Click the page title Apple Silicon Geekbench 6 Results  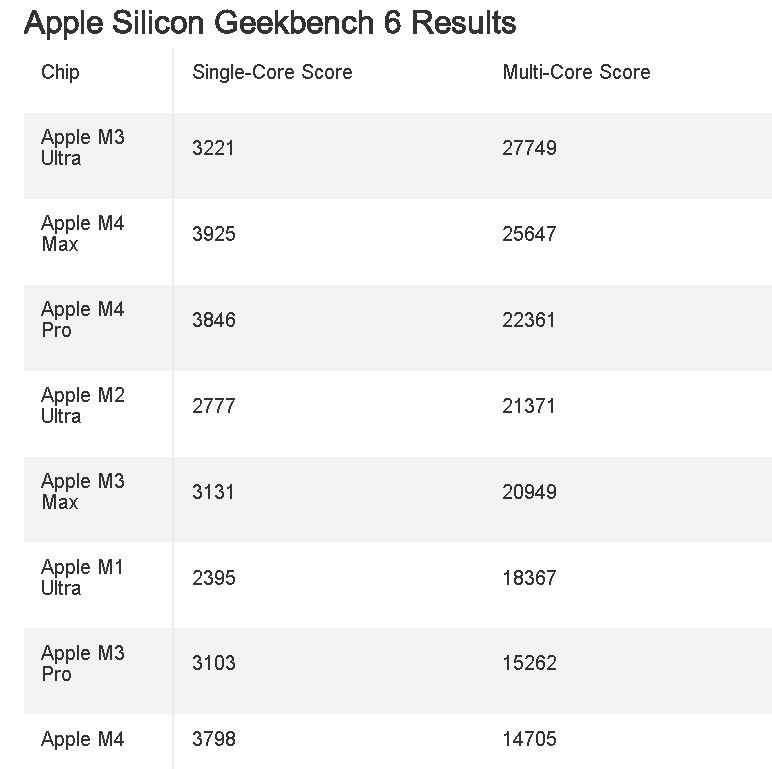click(270, 23)
